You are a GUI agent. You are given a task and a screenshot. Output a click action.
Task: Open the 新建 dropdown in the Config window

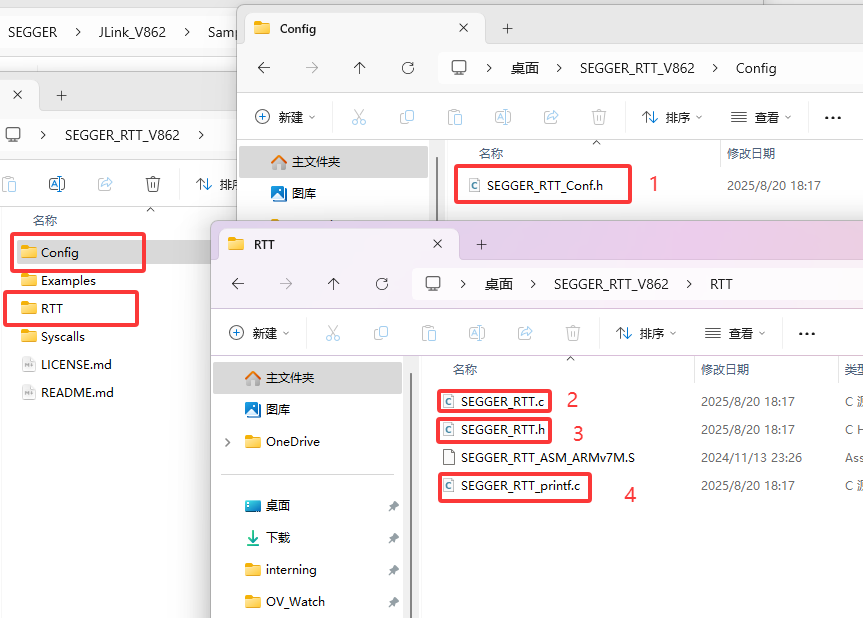coord(283,117)
